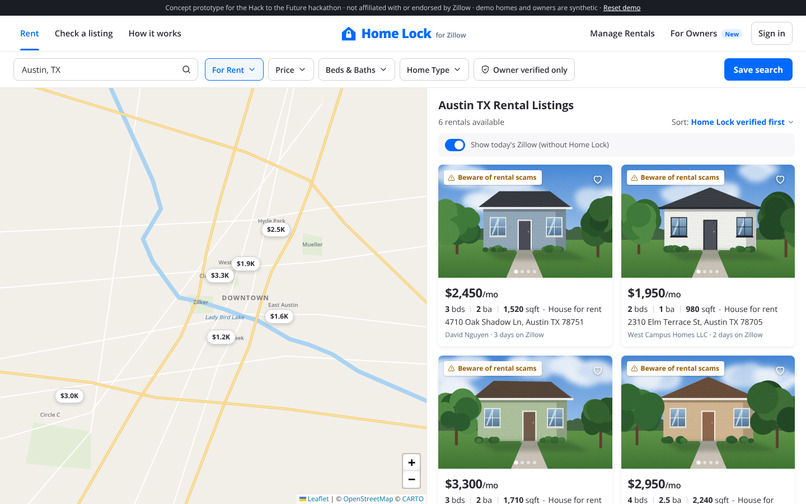Open the Check a listing tab
Viewport: 806px width, 504px height.
(84, 33)
